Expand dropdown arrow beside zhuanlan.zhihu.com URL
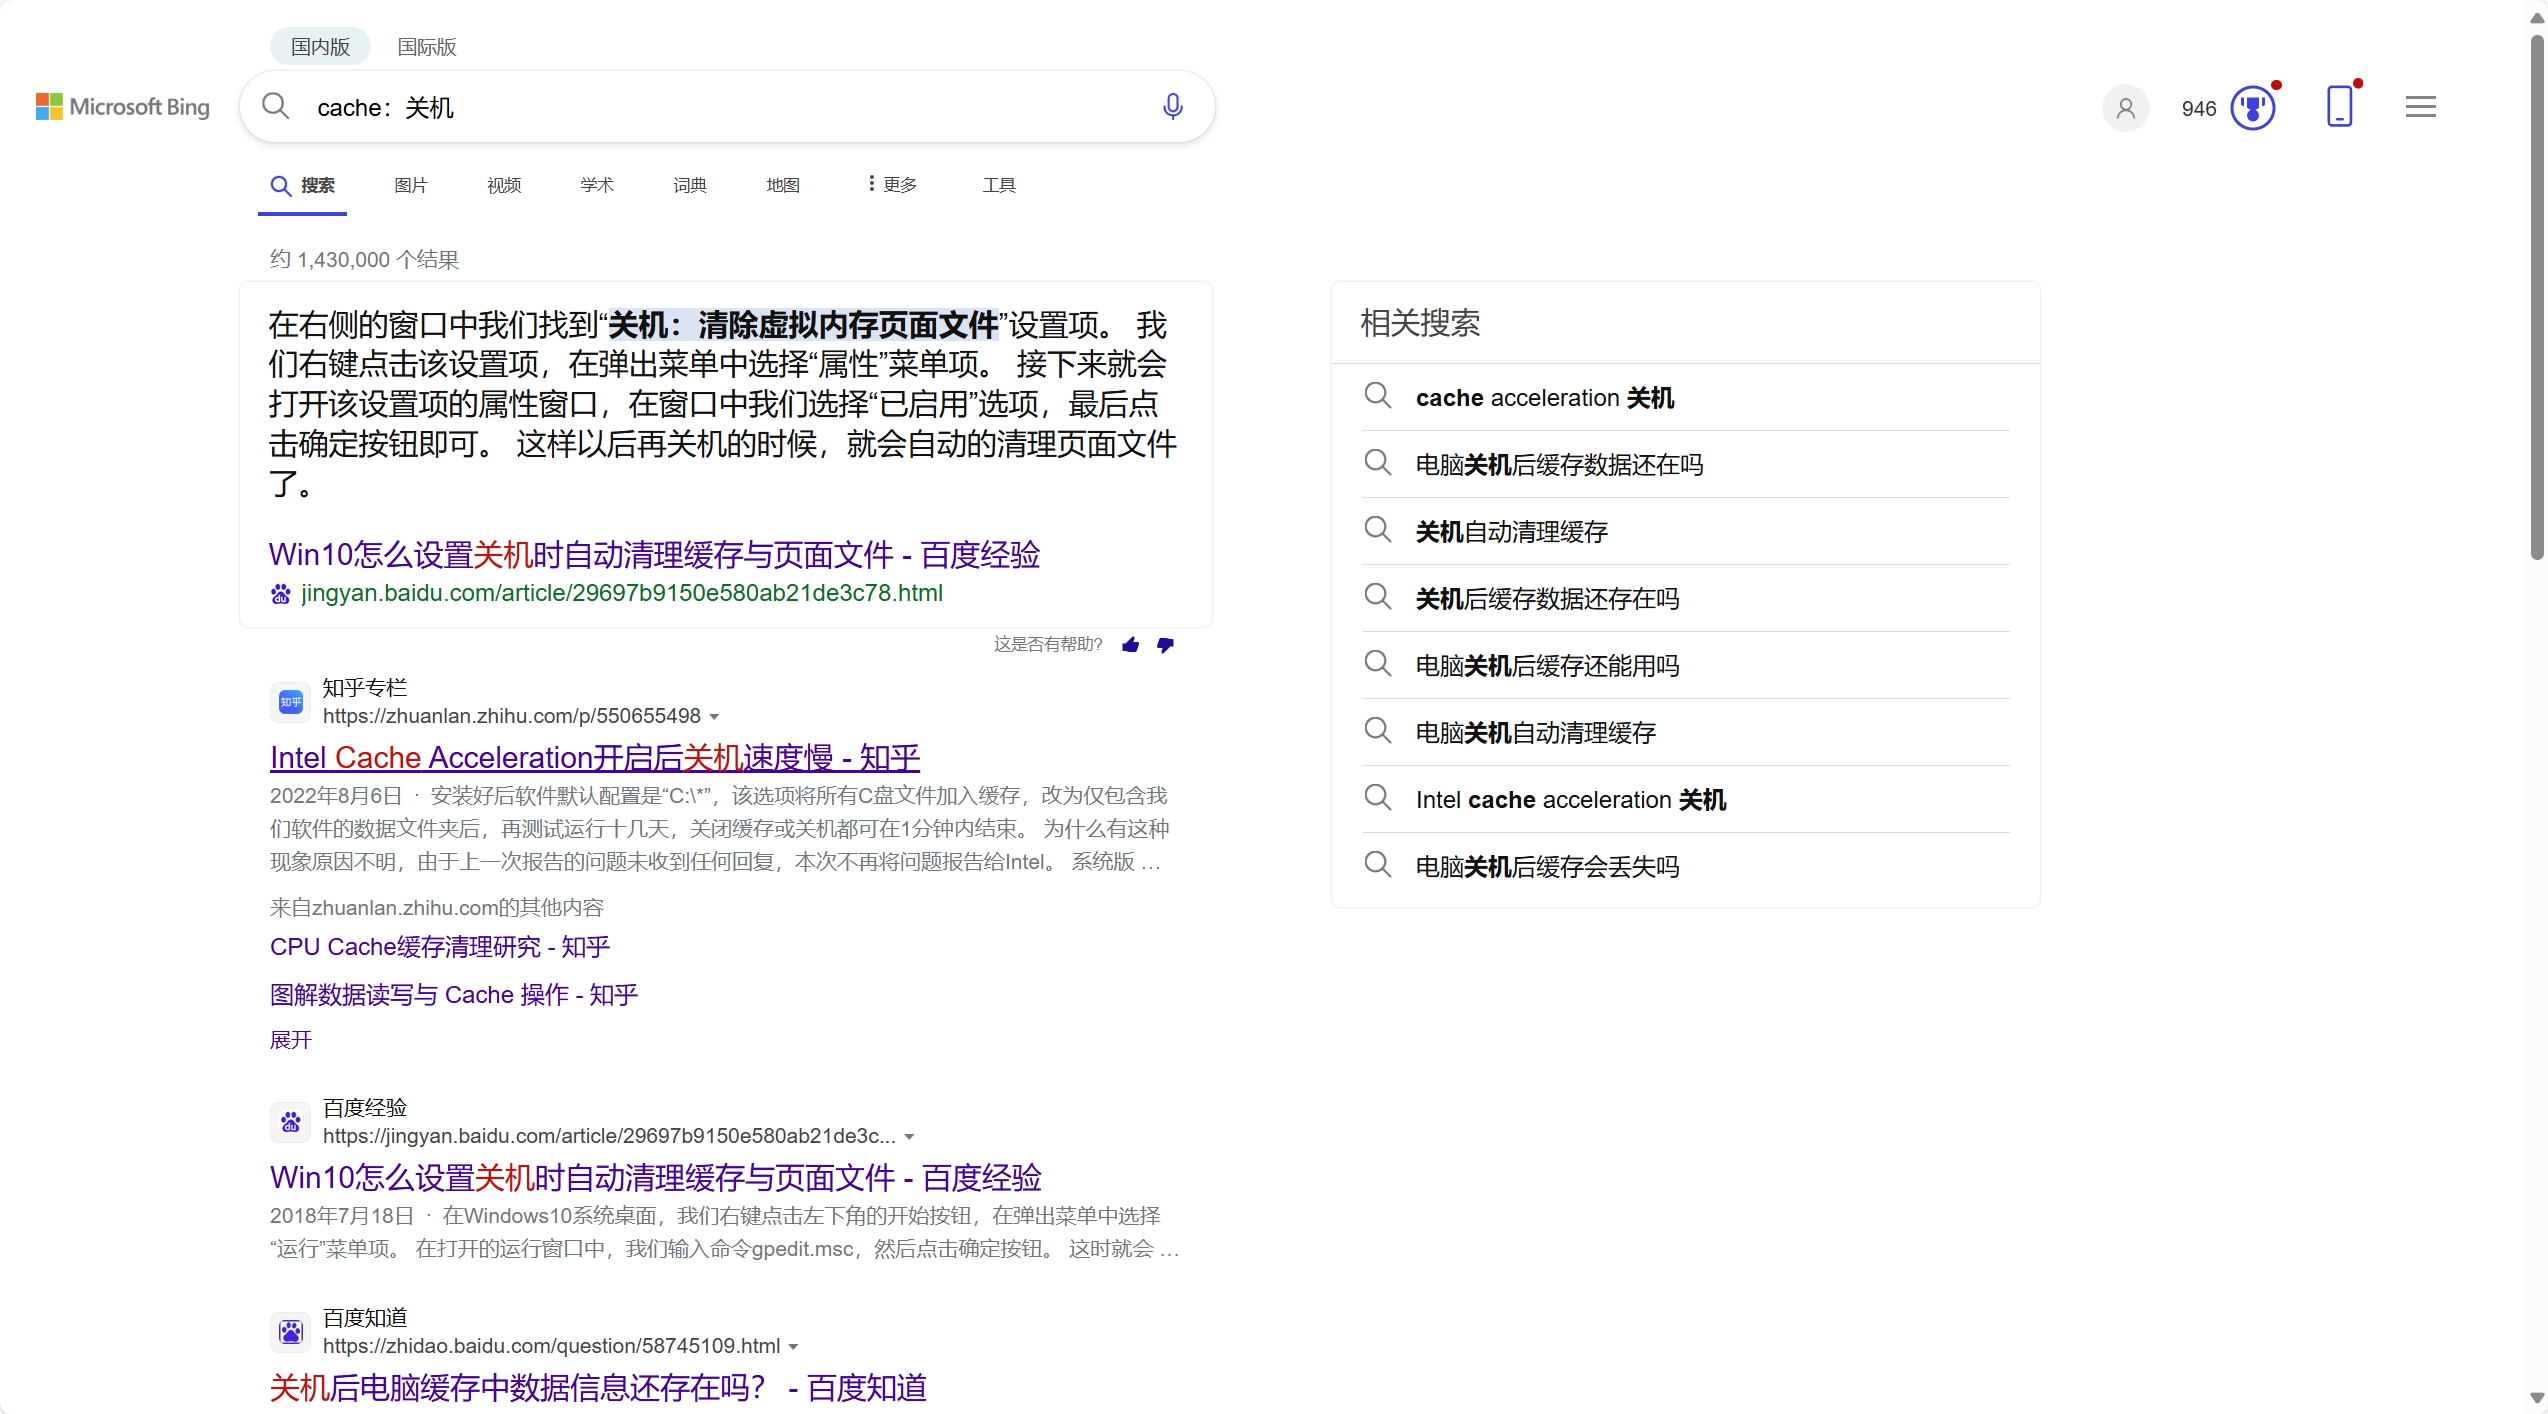The image size is (2548, 1414). 714,717
